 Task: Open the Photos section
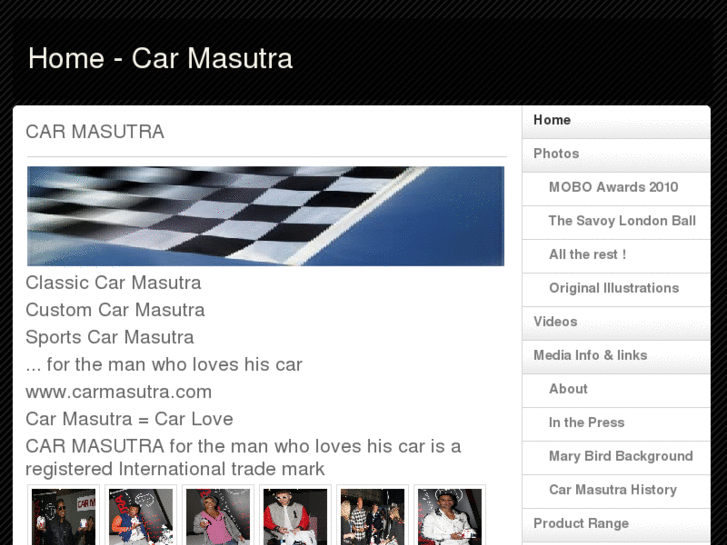(616, 155)
